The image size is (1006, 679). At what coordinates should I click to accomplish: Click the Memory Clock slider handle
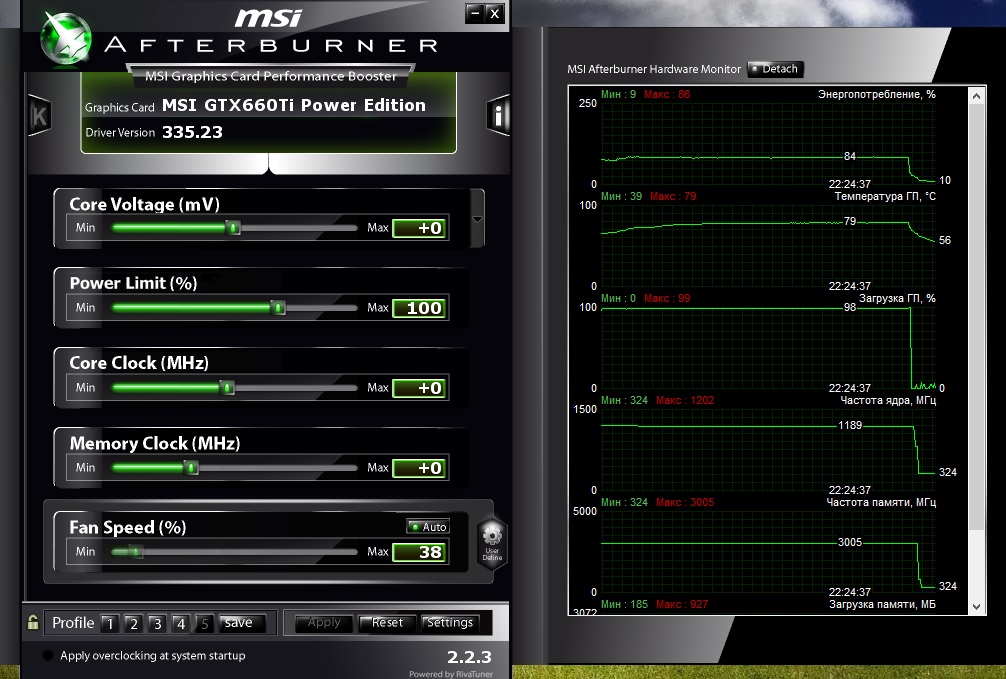coord(191,468)
